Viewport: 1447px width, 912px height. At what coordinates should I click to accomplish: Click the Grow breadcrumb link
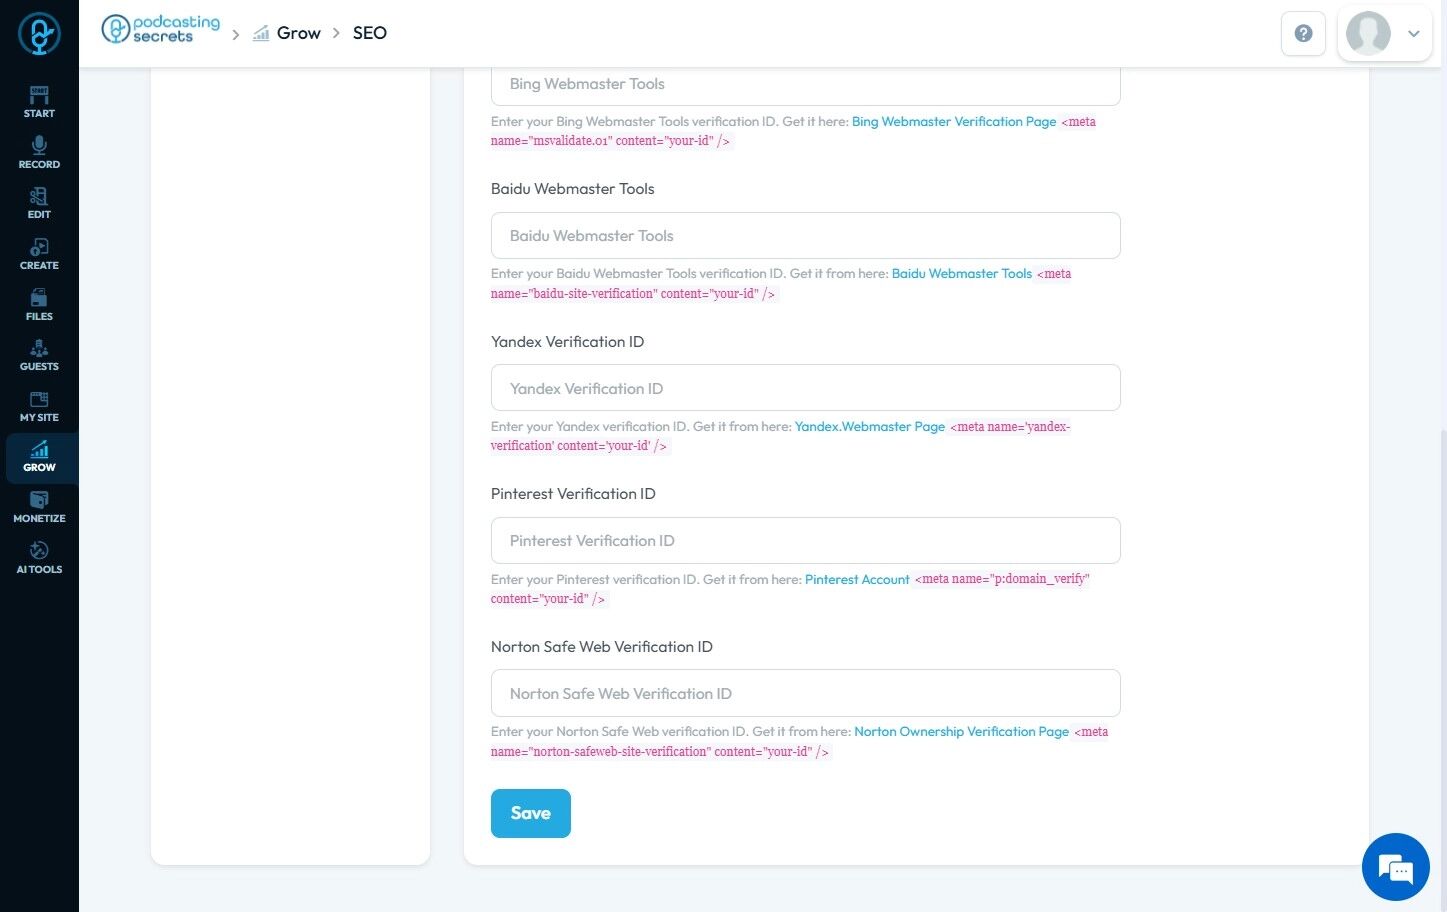click(299, 33)
